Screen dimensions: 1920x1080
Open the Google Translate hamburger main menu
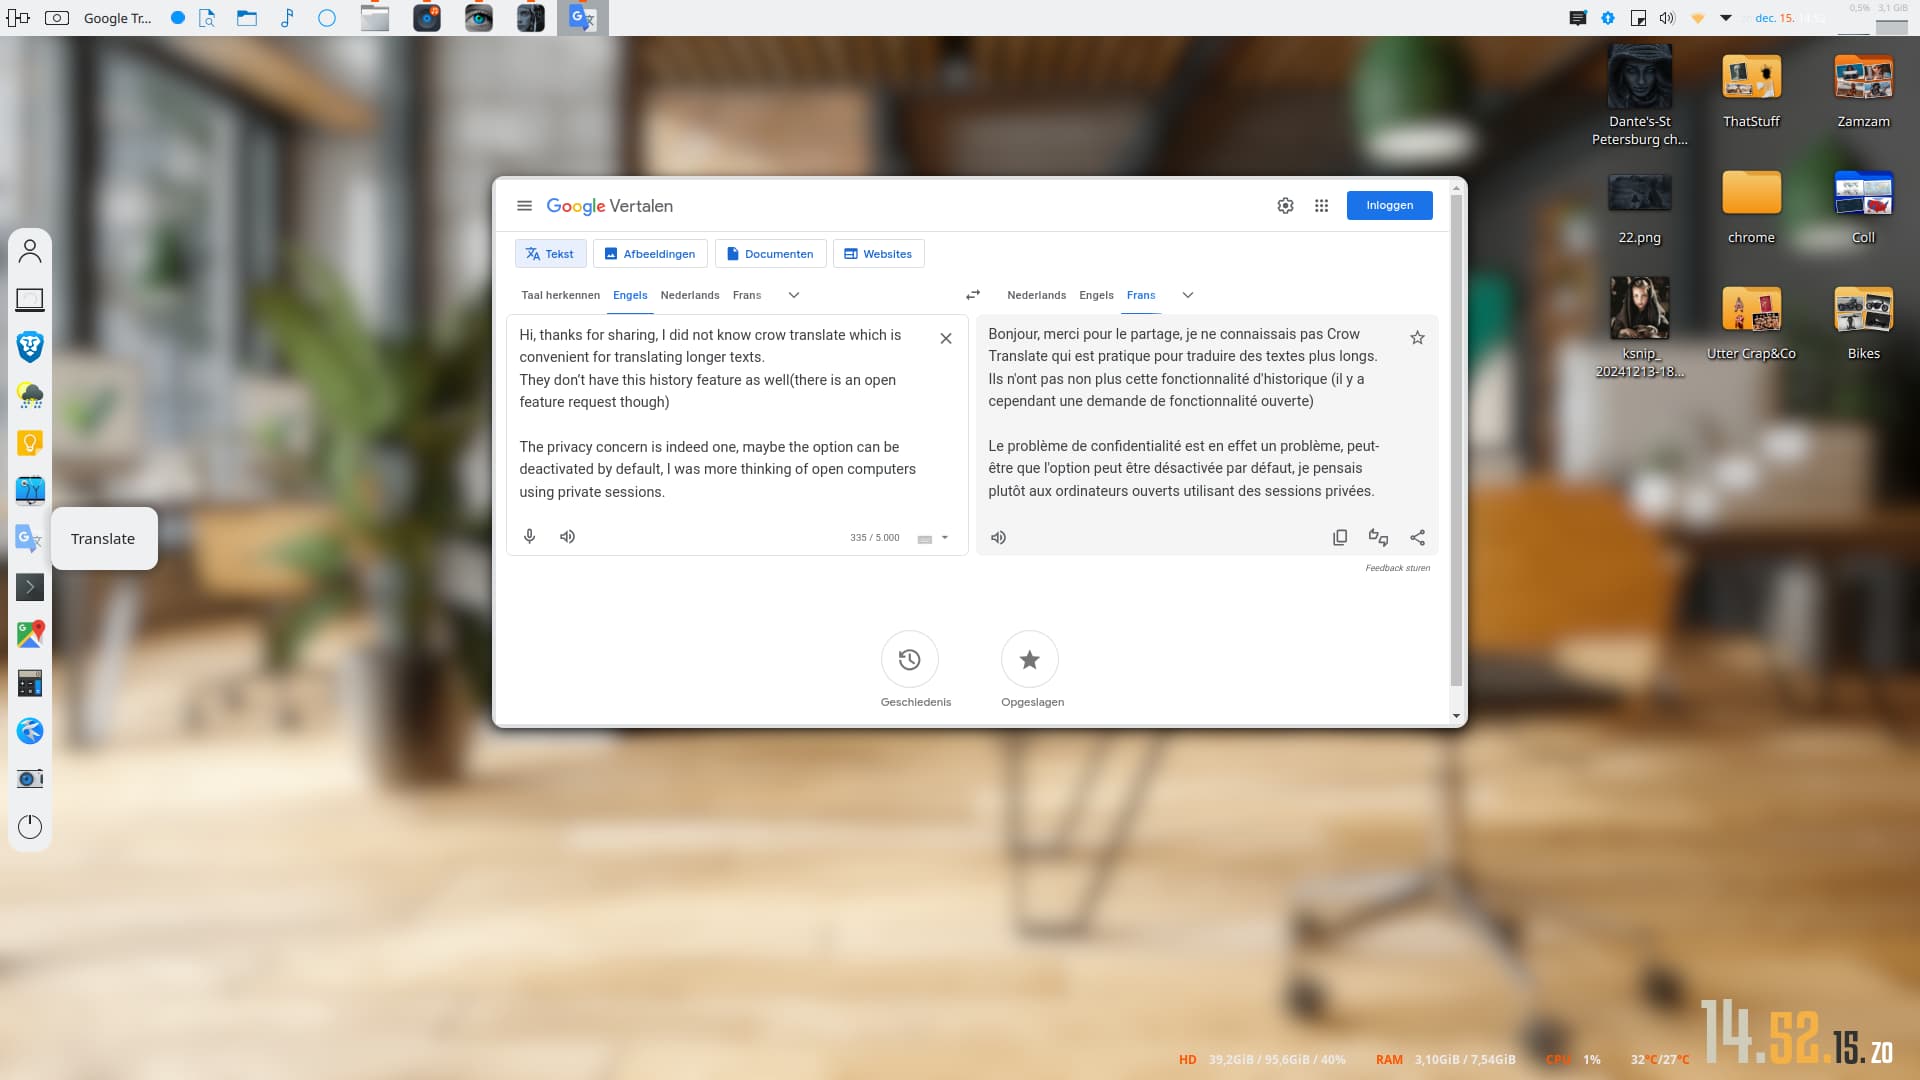click(524, 206)
